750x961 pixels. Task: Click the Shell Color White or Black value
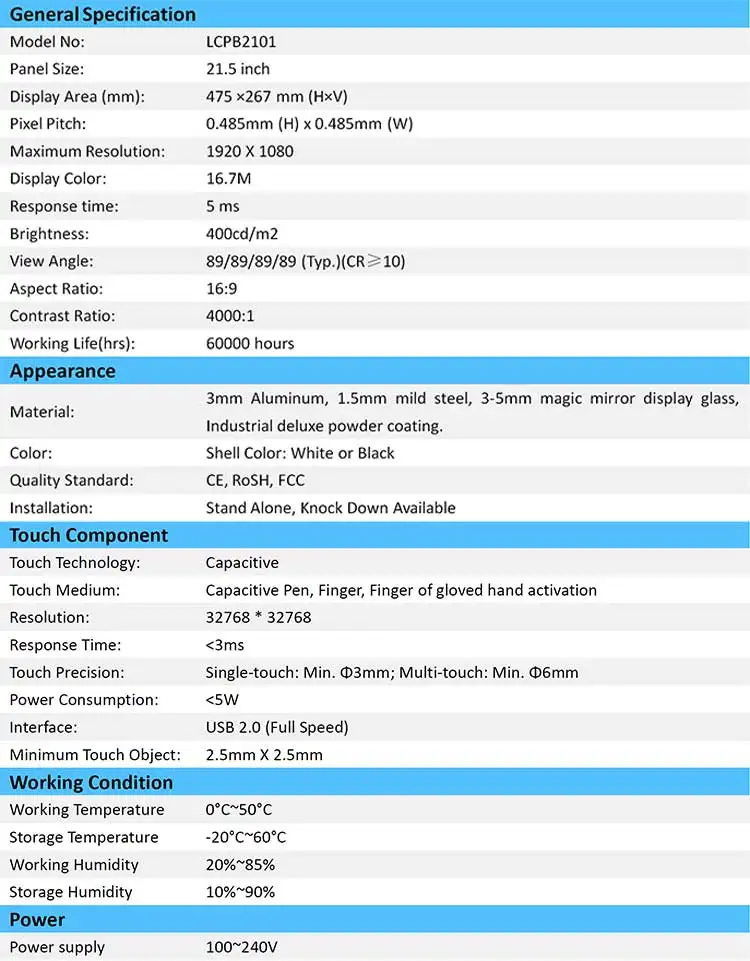pos(300,453)
